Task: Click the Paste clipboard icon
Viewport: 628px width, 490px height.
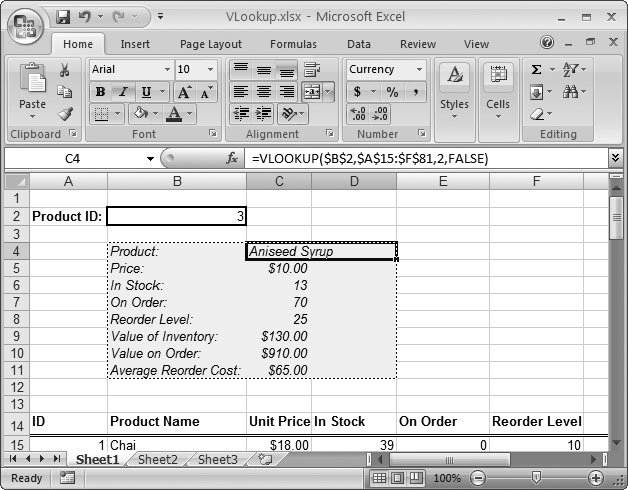Action: [32, 79]
